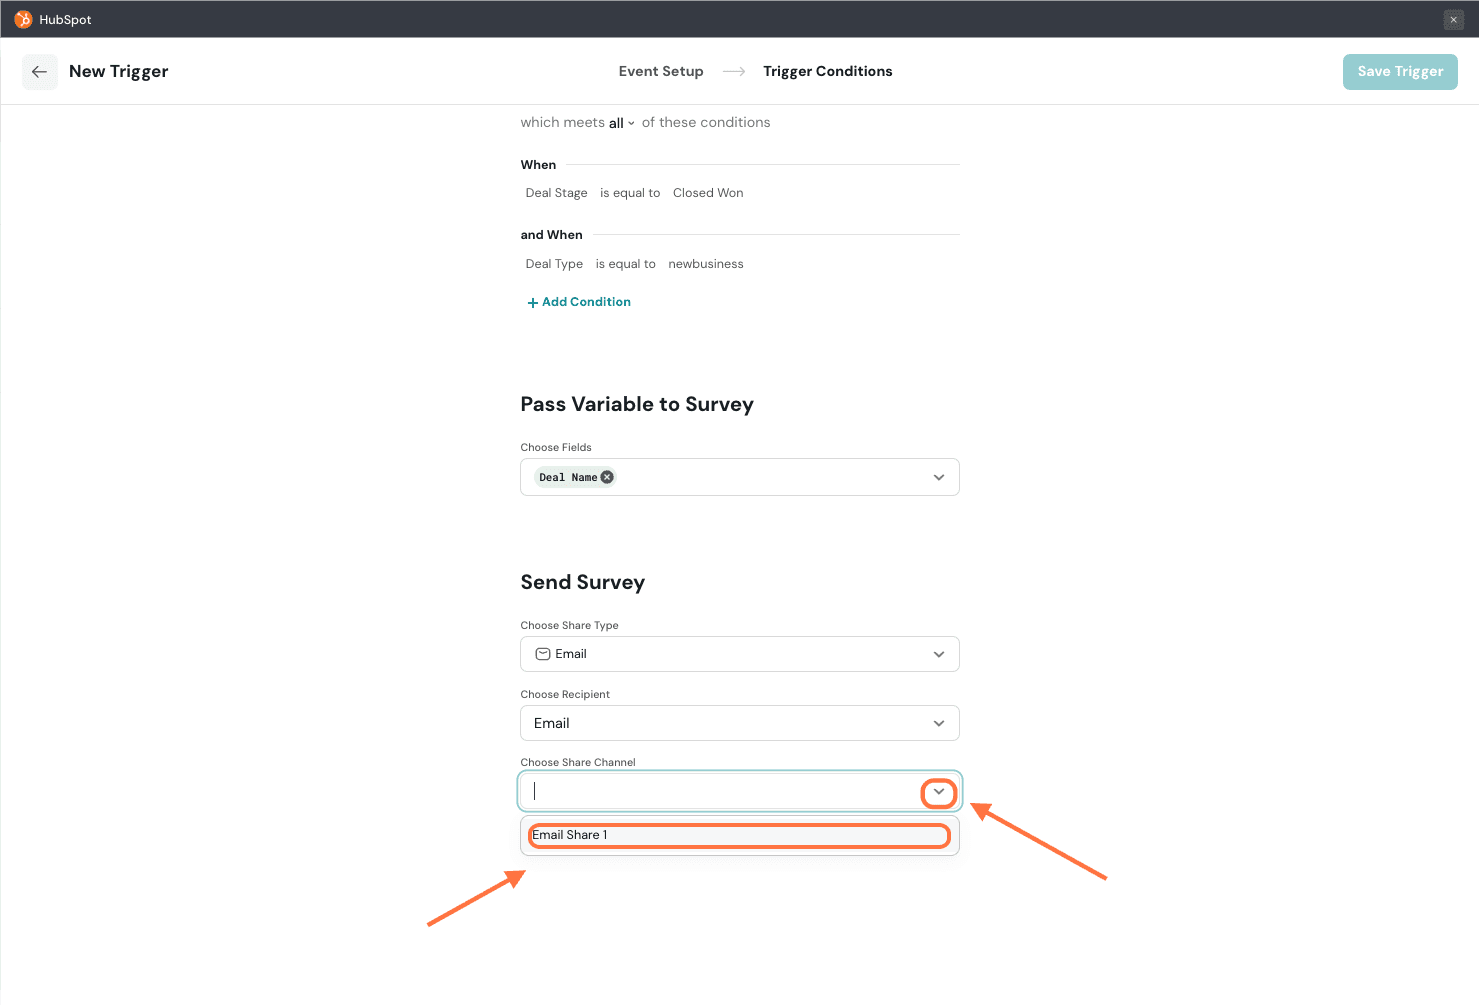Click the newbusiness condition value
1479x1005 pixels.
pos(705,264)
